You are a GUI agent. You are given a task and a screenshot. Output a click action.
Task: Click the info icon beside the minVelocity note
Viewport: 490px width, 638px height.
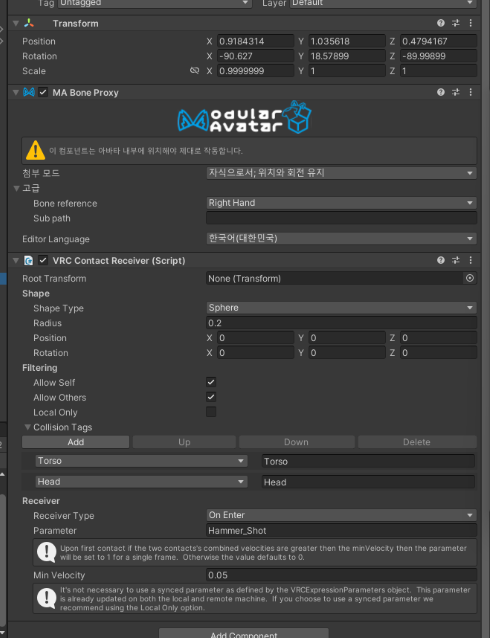point(46,553)
